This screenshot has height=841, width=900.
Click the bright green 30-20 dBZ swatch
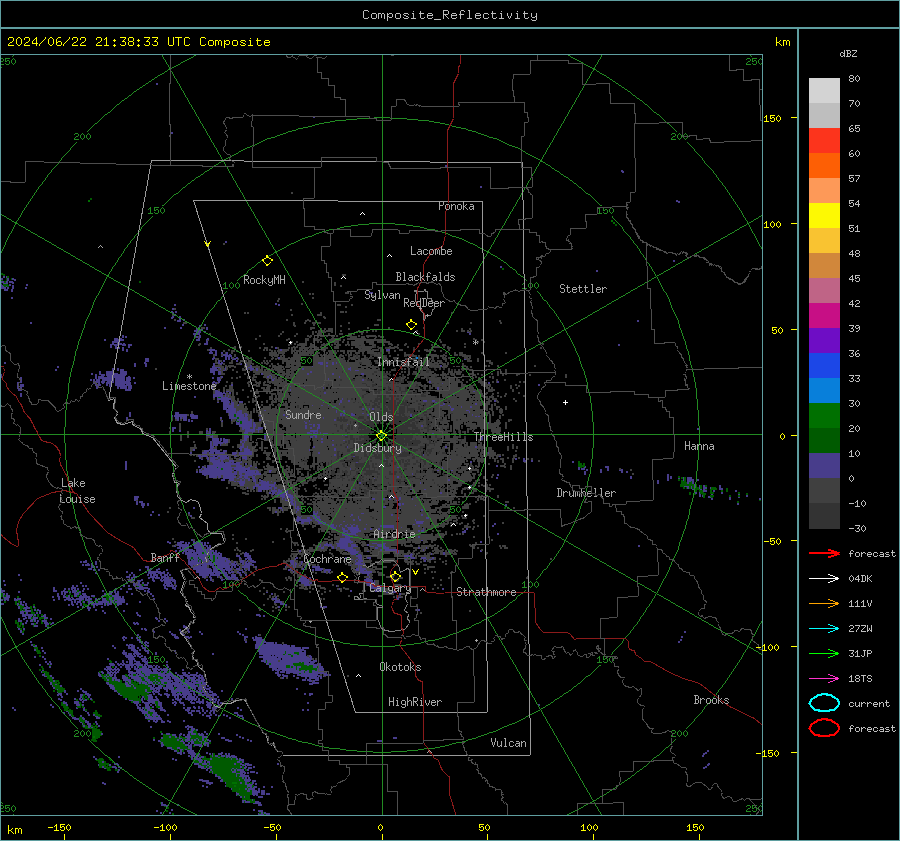pos(824,415)
